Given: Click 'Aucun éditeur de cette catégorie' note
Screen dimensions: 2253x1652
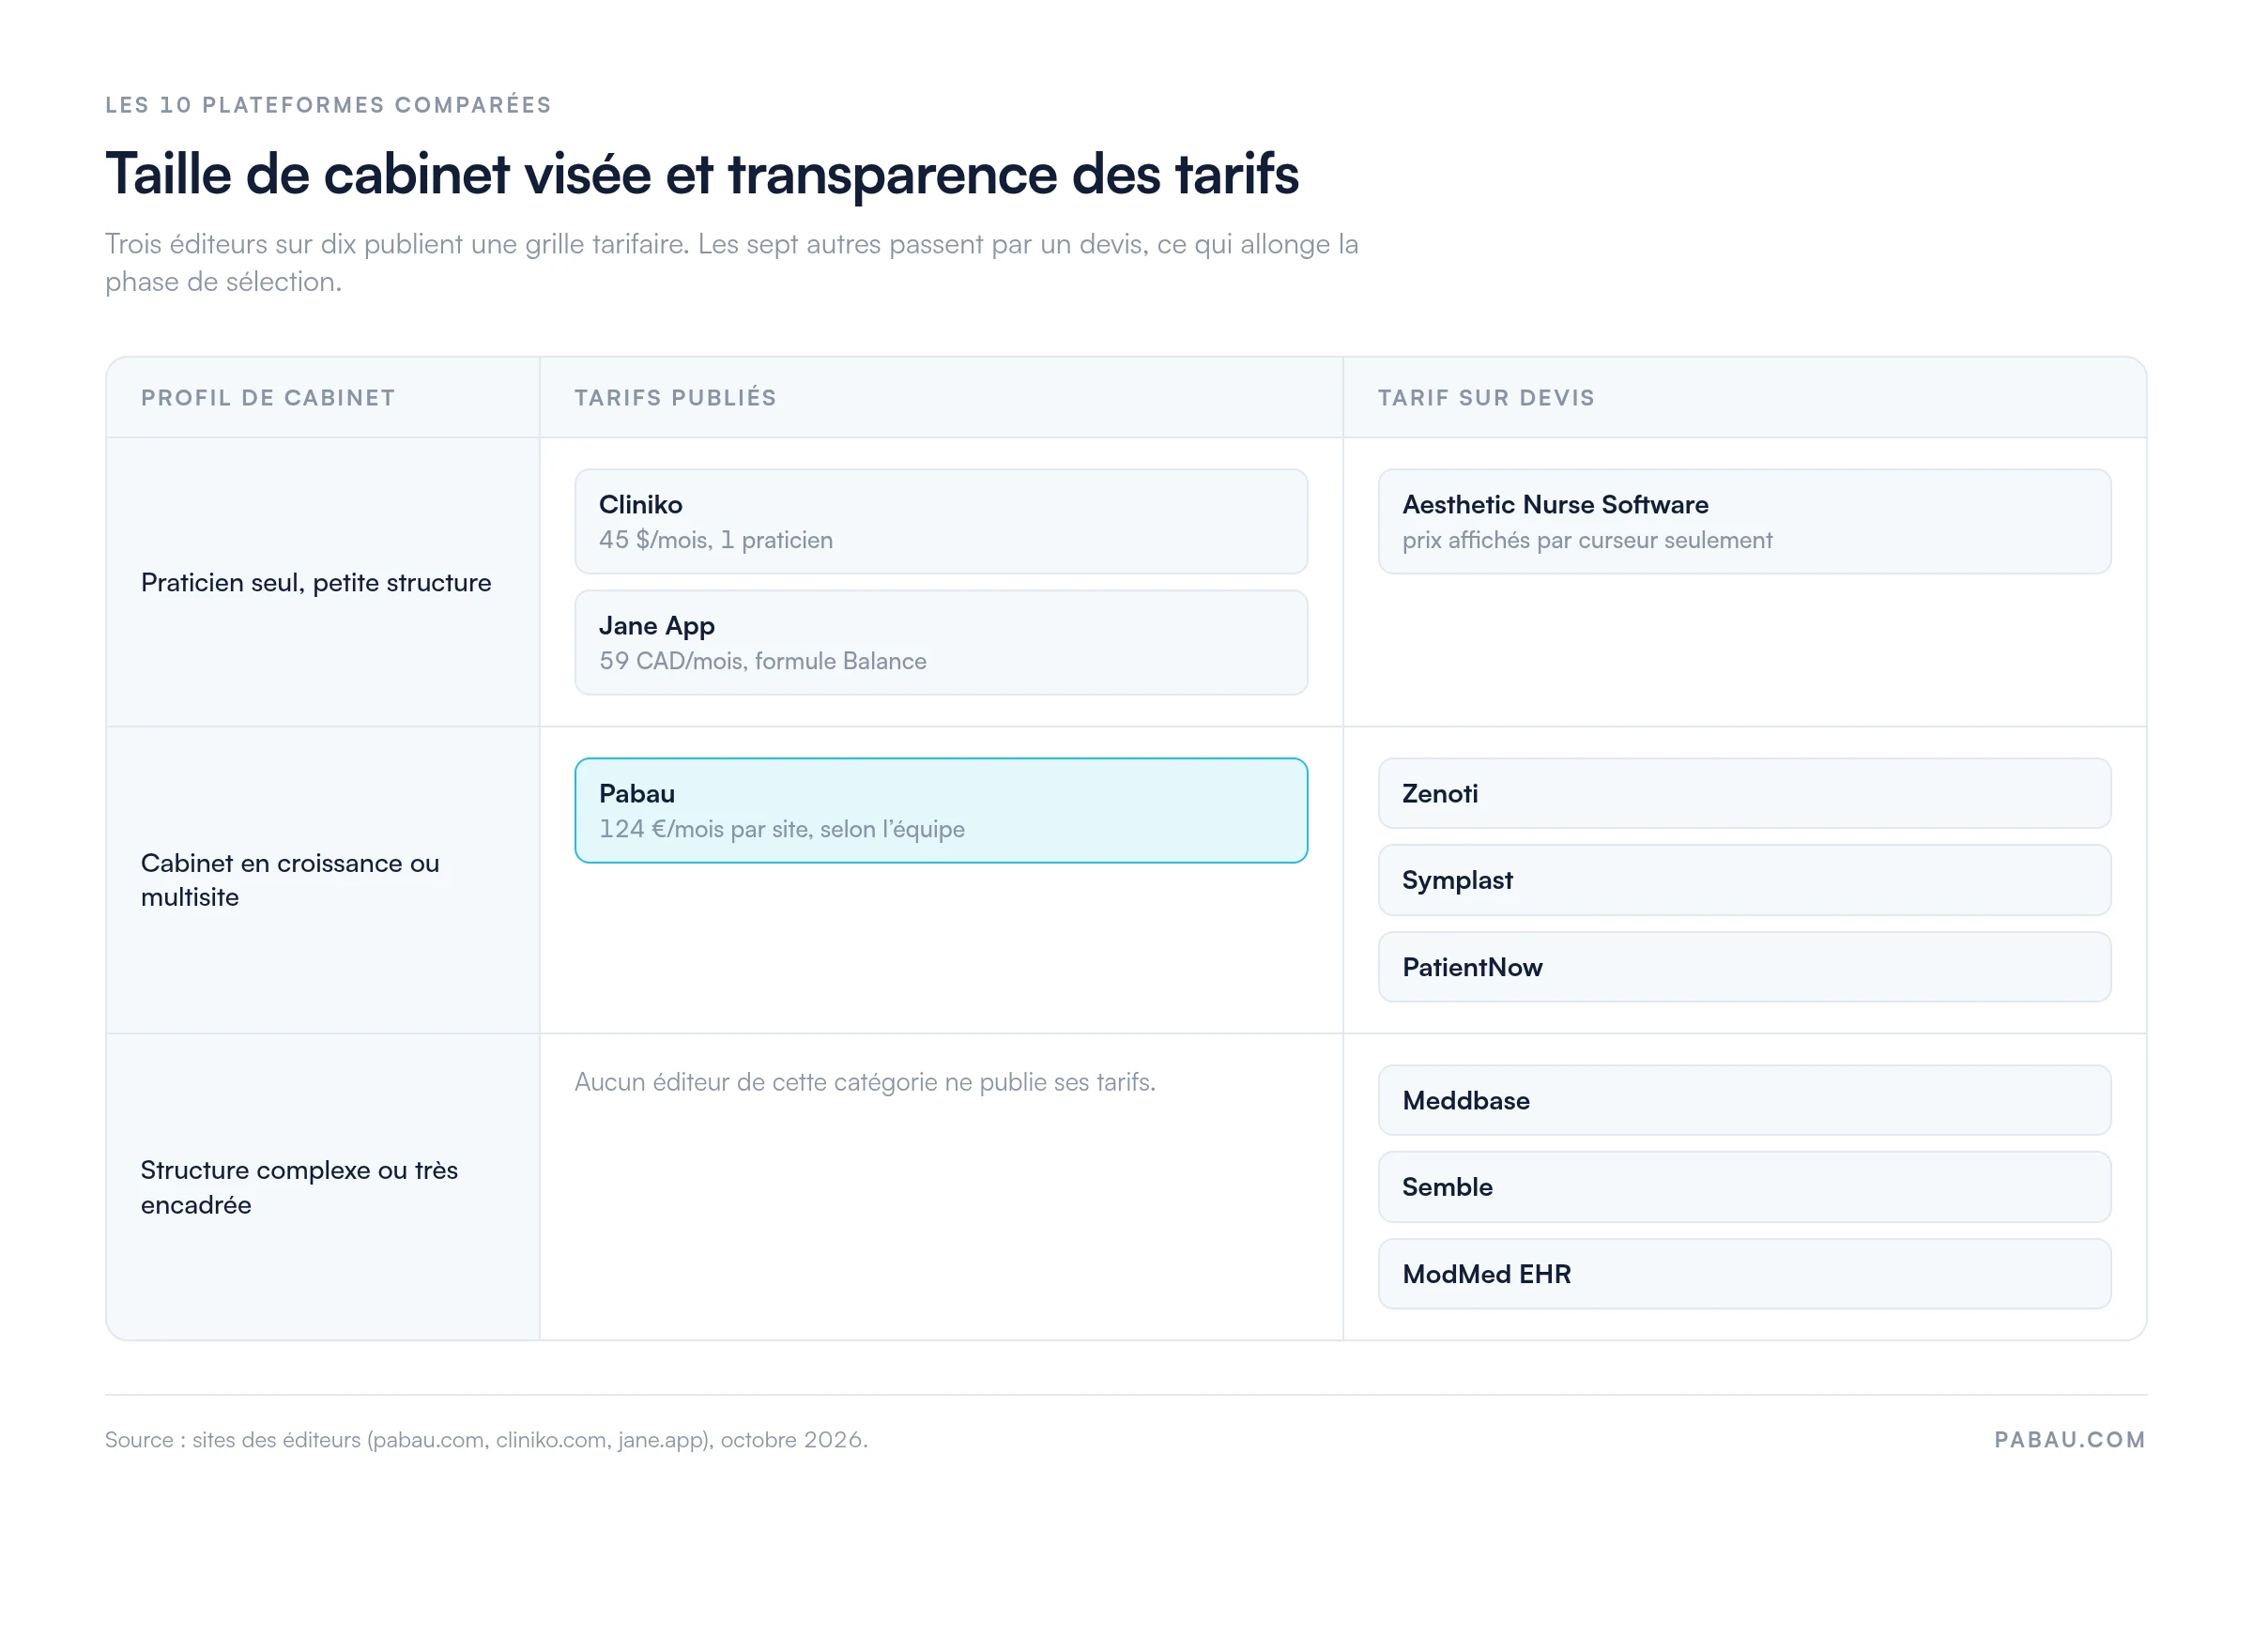Looking at the screenshot, I should [865, 1082].
